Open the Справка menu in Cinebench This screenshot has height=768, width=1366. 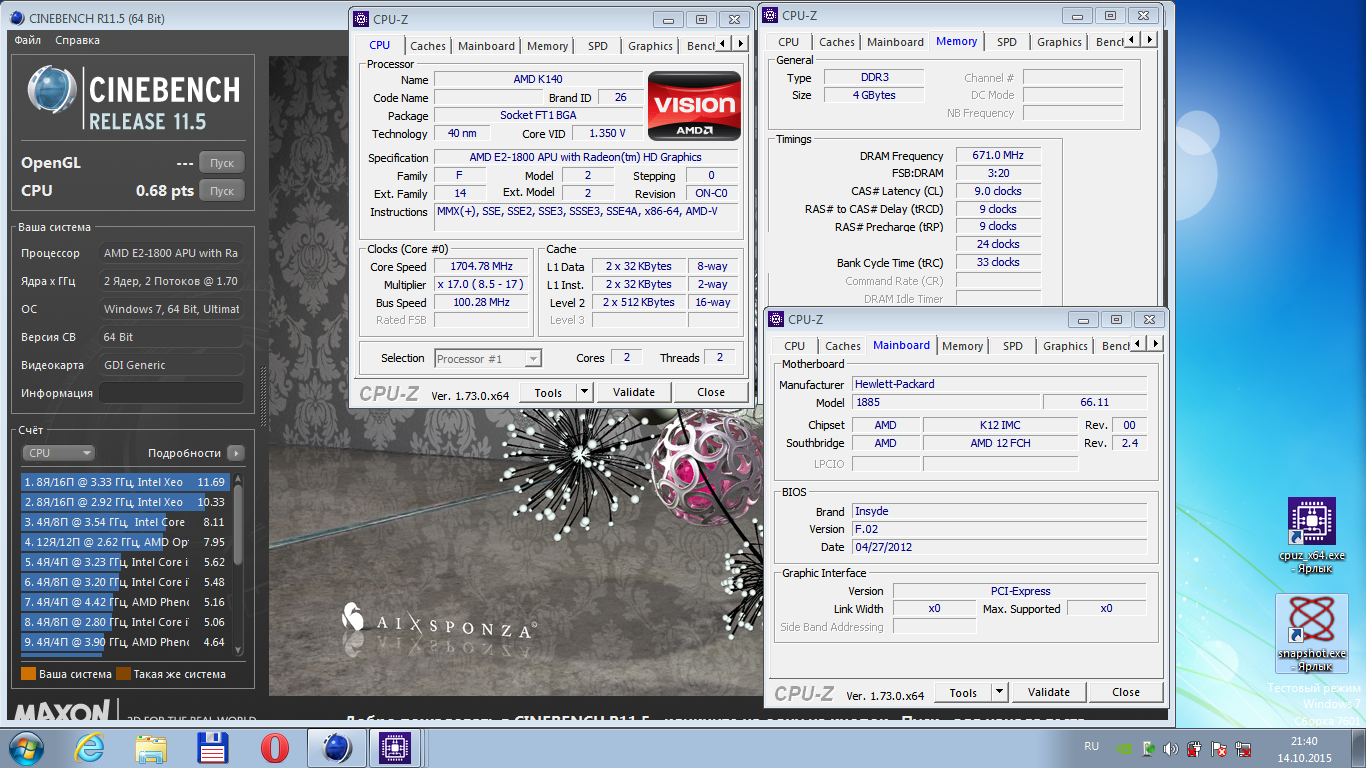pos(78,40)
